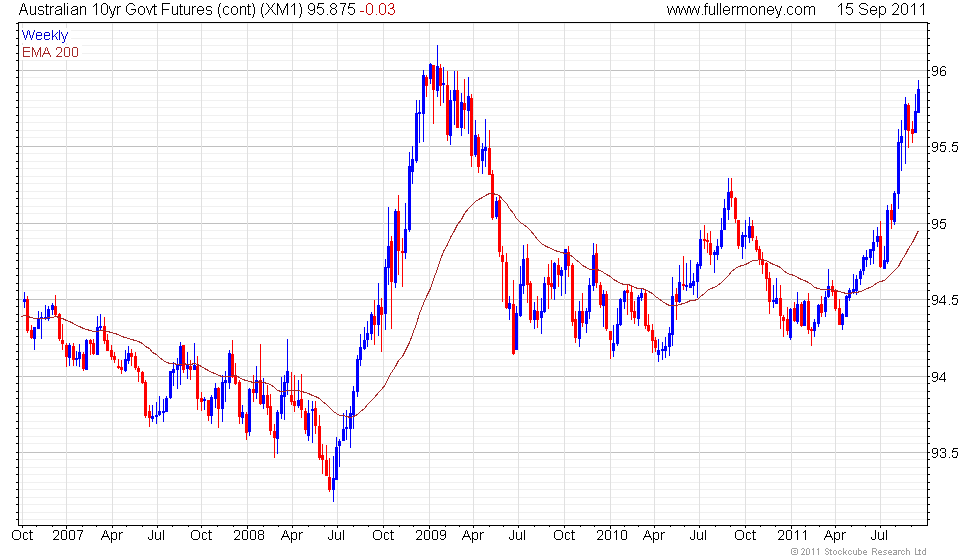Click the 95.5 price axis label
Viewport: 980px width, 560px height.
click(x=944, y=148)
